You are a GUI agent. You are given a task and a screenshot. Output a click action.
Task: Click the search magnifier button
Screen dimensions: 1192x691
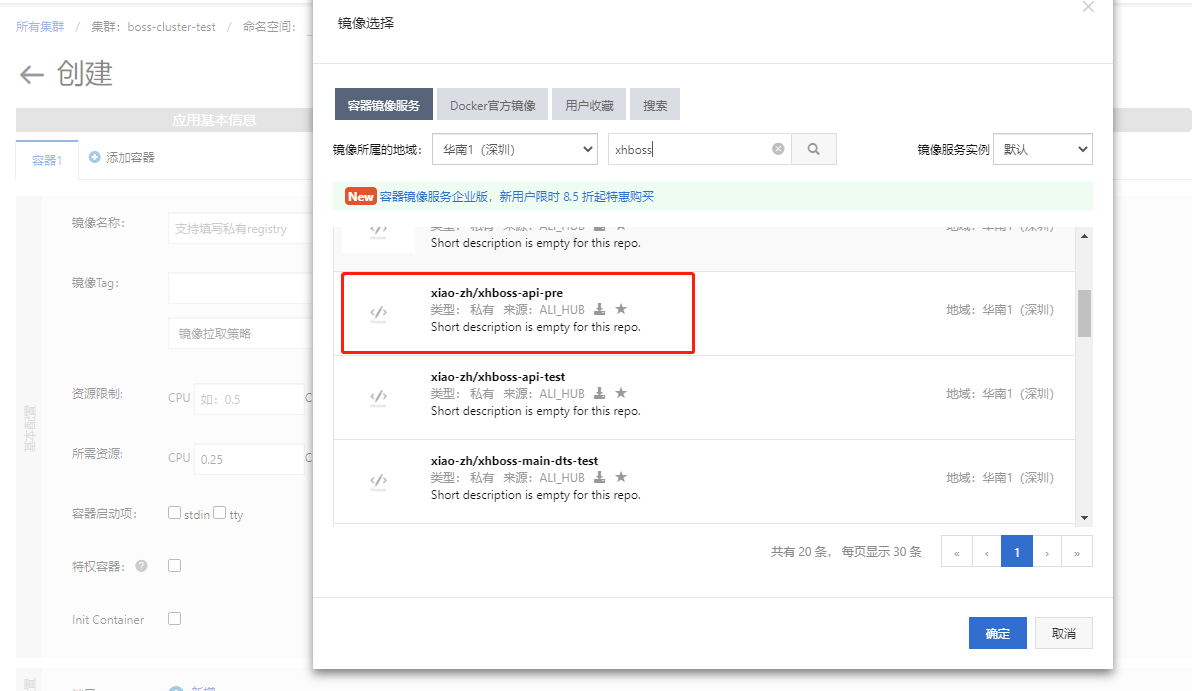tap(813, 149)
